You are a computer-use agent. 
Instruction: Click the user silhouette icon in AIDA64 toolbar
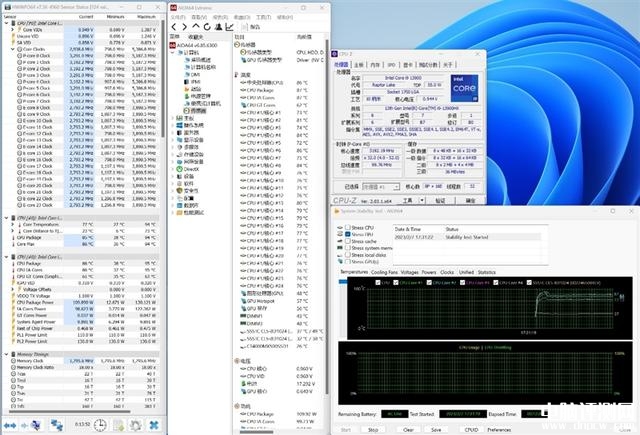click(x=218, y=27)
